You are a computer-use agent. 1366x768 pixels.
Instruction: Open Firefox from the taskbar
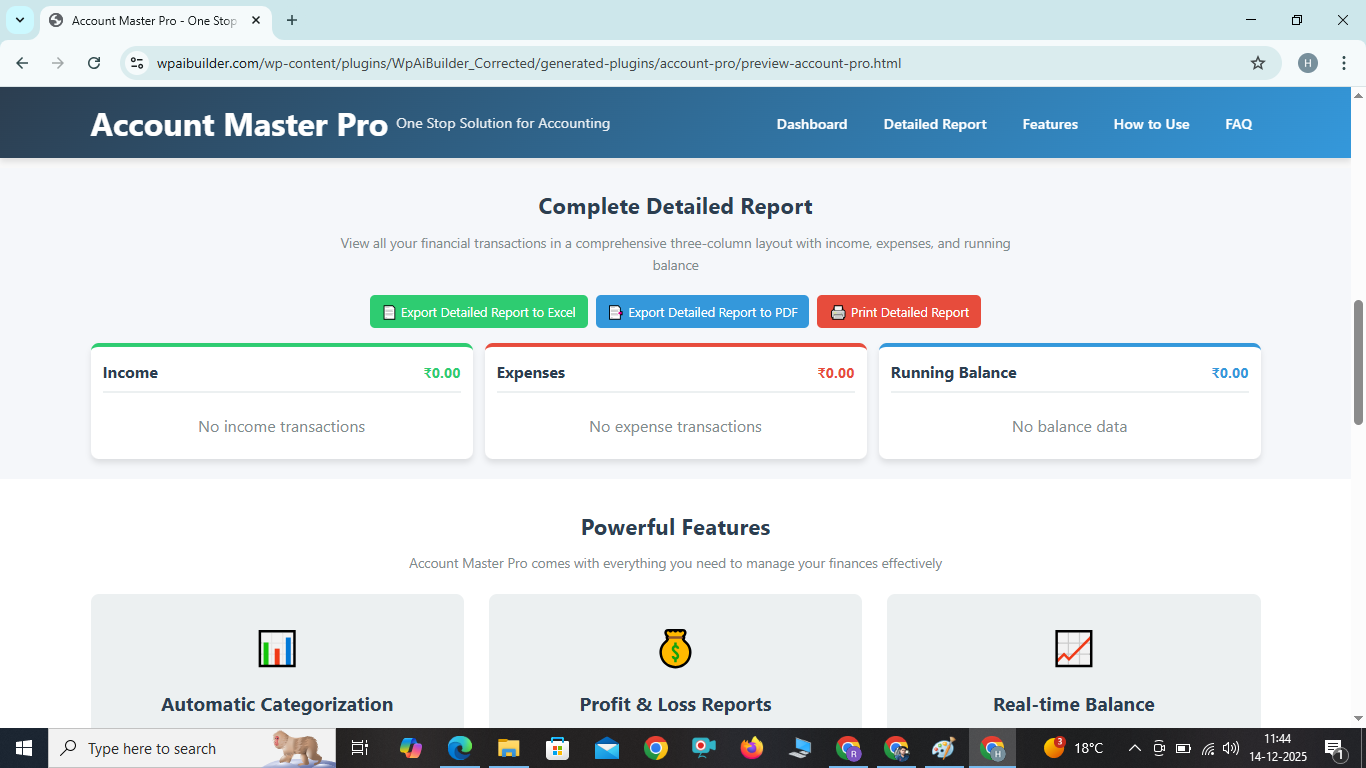[751, 748]
